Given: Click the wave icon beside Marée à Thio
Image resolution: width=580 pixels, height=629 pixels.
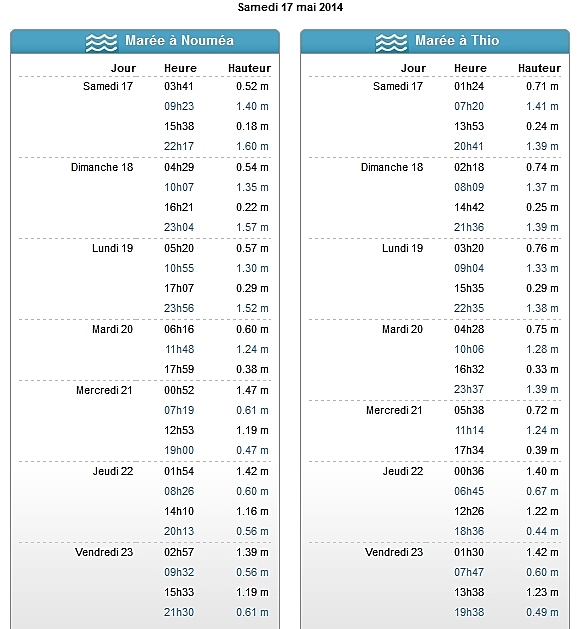Looking at the screenshot, I should 391,42.
